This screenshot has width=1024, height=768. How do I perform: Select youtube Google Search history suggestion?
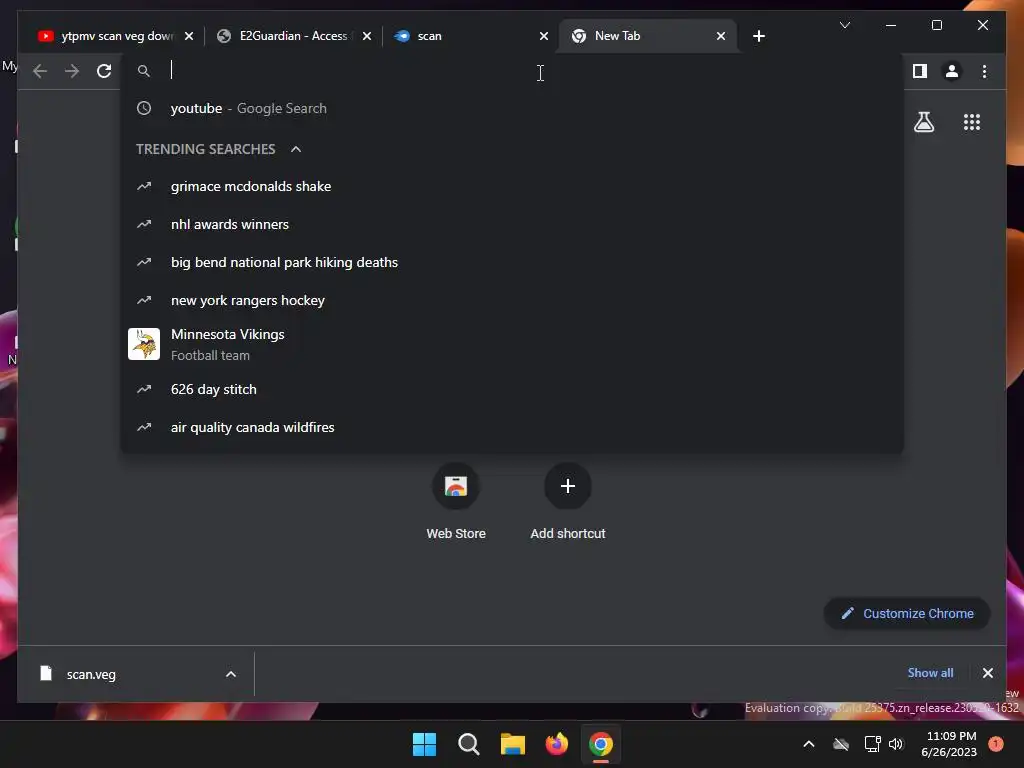tap(512, 108)
